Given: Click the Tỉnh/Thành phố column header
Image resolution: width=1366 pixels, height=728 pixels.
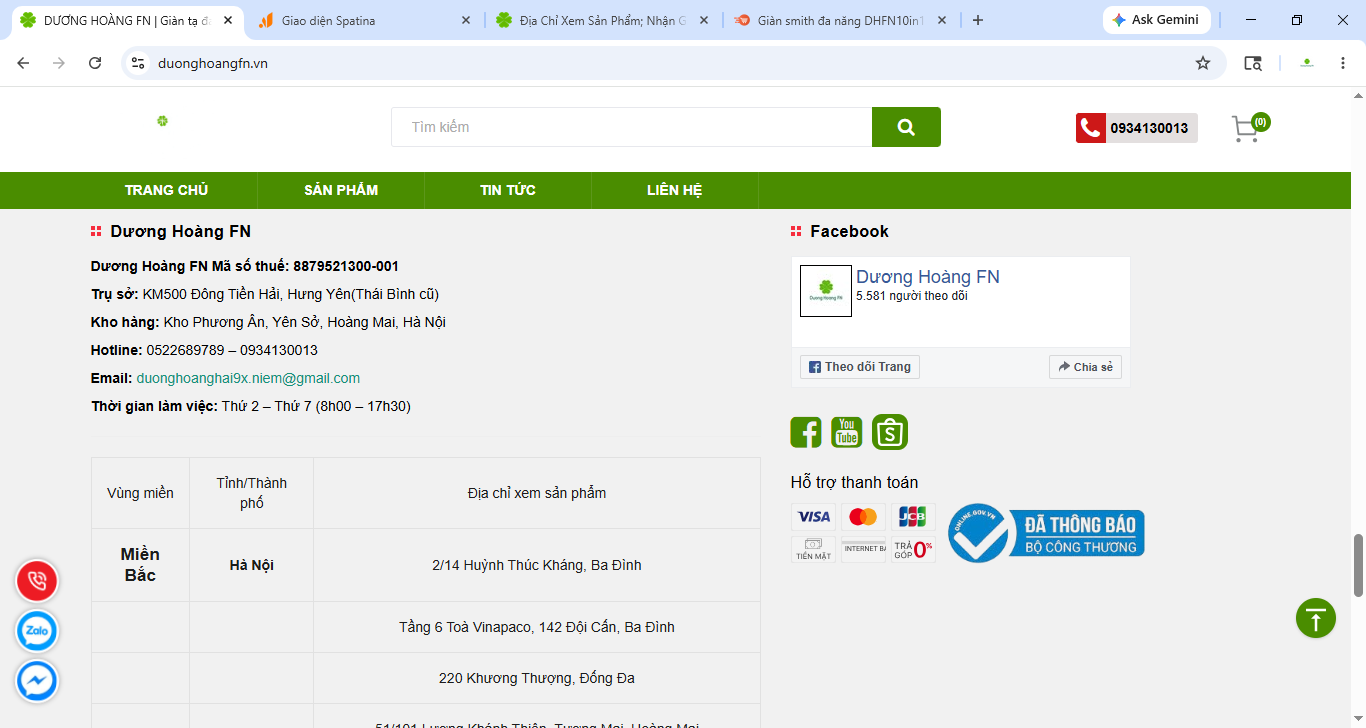Looking at the screenshot, I should [252, 493].
